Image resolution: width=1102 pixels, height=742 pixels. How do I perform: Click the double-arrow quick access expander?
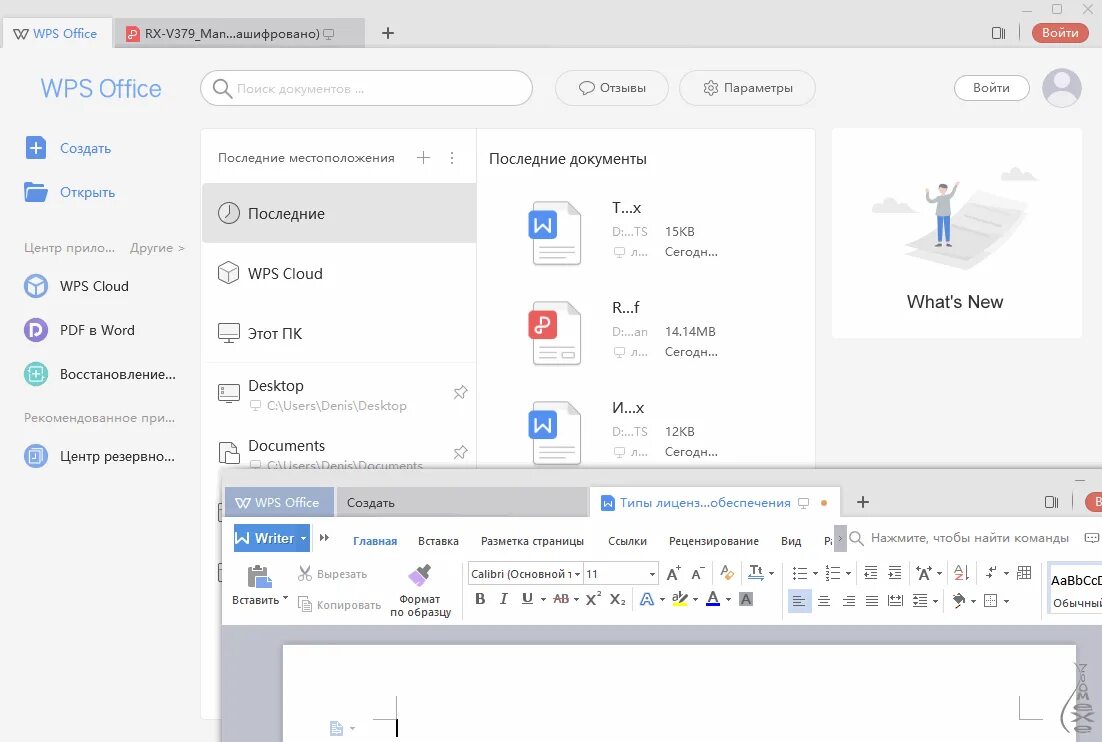coord(324,538)
